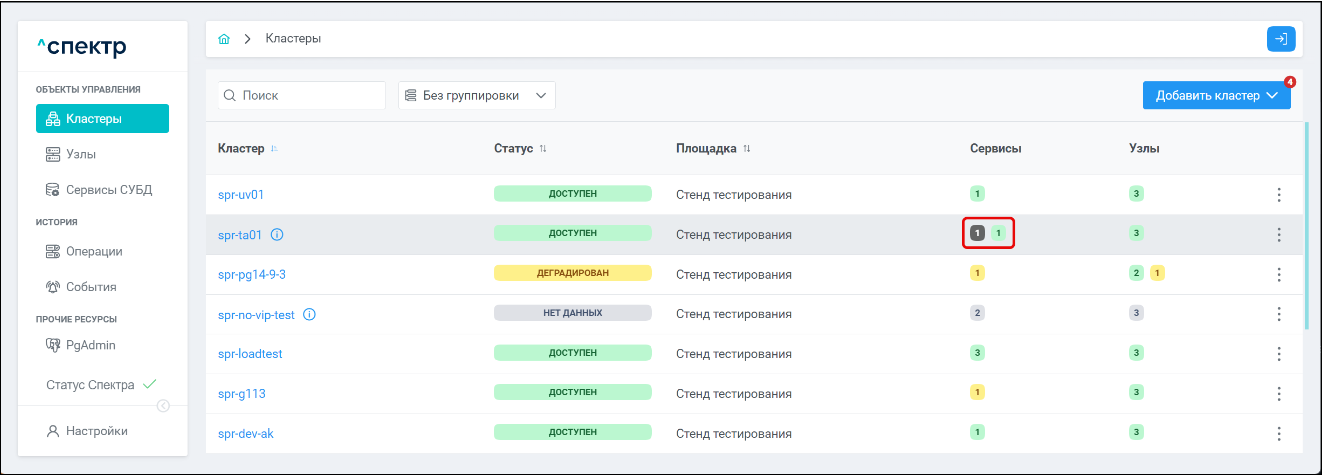Image resolution: width=1323 pixels, height=476 pixels.
Task: Open three-dot menu for spr-pg14-9-3 row
Action: tap(1278, 274)
